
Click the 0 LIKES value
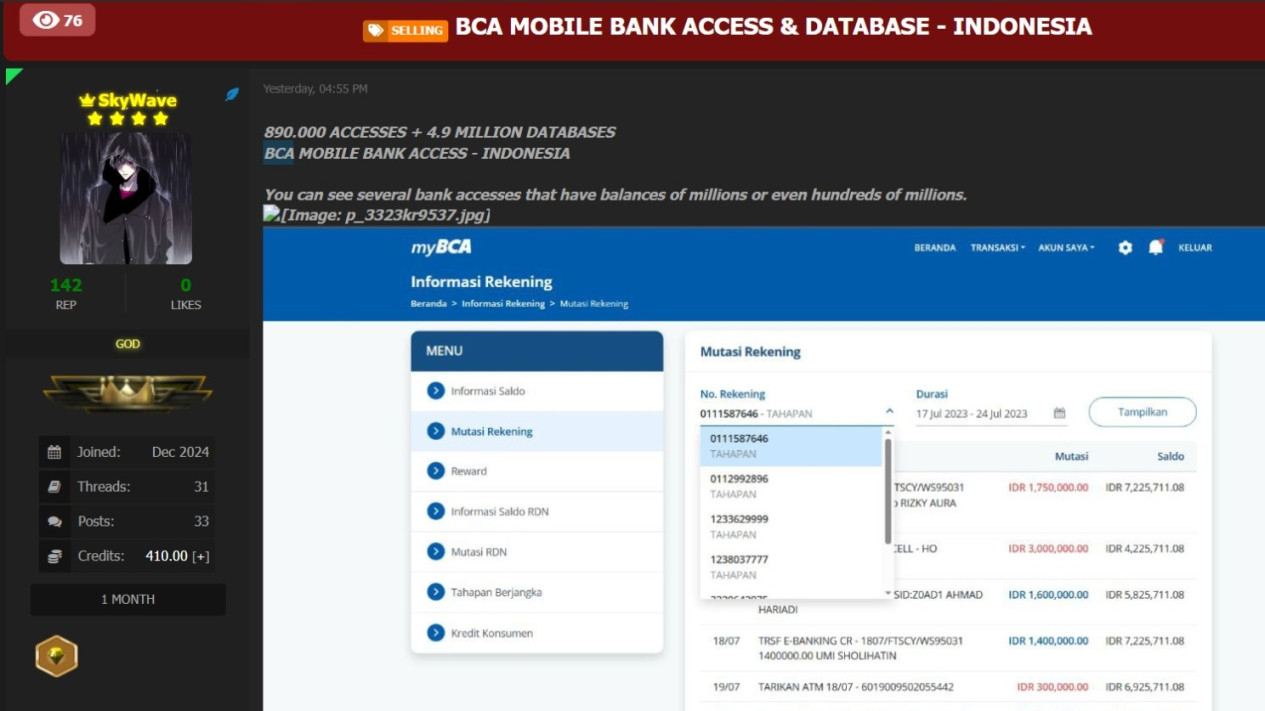(186, 285)
